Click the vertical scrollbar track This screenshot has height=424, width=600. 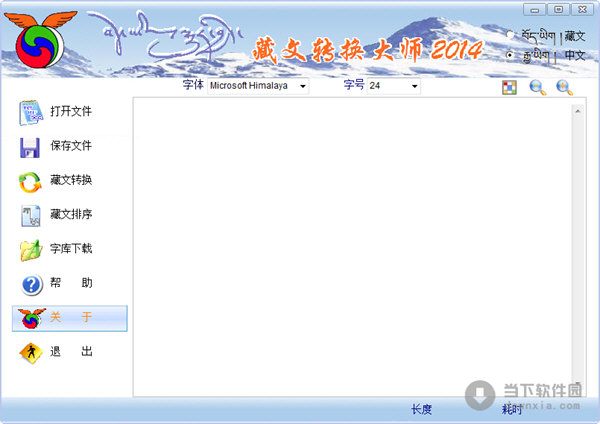point(577,249)
